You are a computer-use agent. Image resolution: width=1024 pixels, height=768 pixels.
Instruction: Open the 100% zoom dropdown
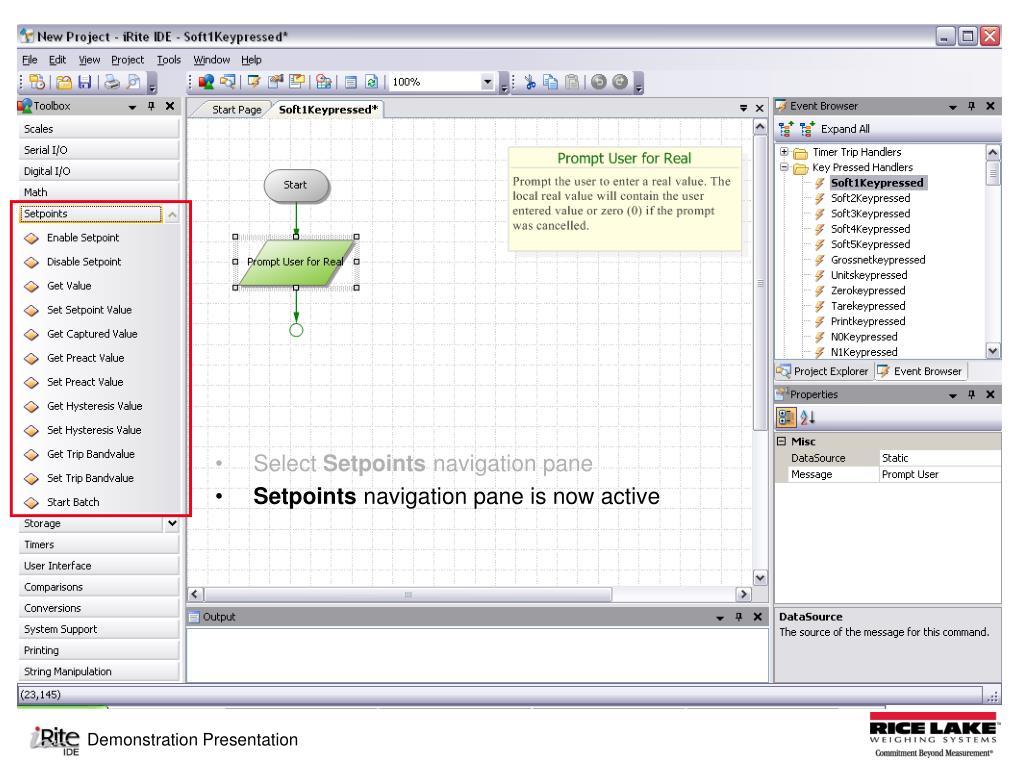(x=487, y=82)
